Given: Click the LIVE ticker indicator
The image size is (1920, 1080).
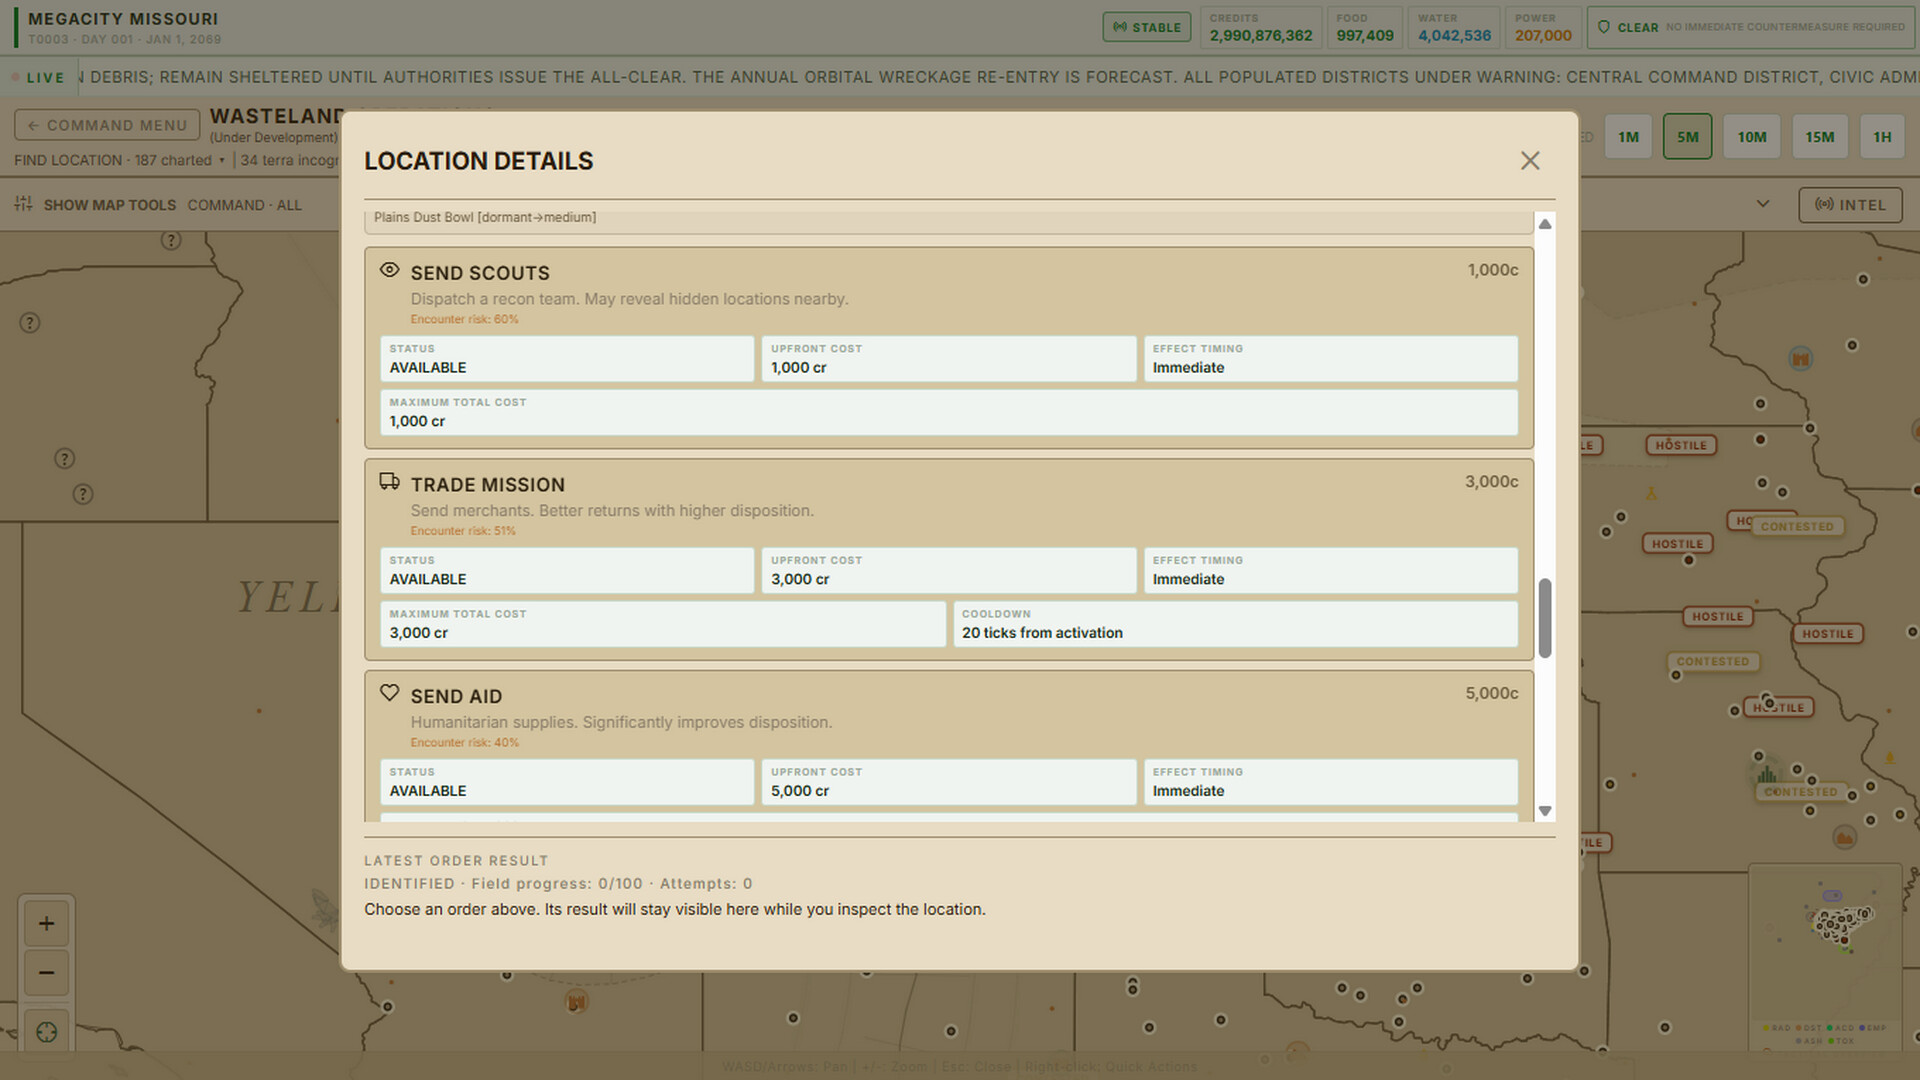Looking at the screenshot, I should click(38, 78).
